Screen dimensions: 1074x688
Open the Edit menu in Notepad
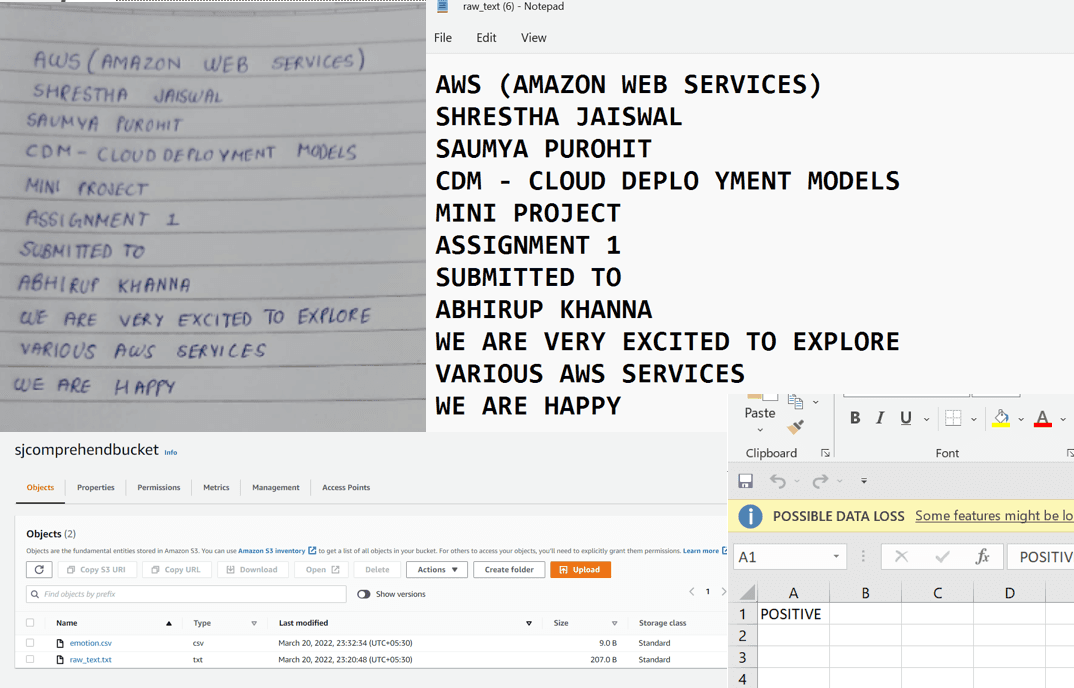coord(486,37)
